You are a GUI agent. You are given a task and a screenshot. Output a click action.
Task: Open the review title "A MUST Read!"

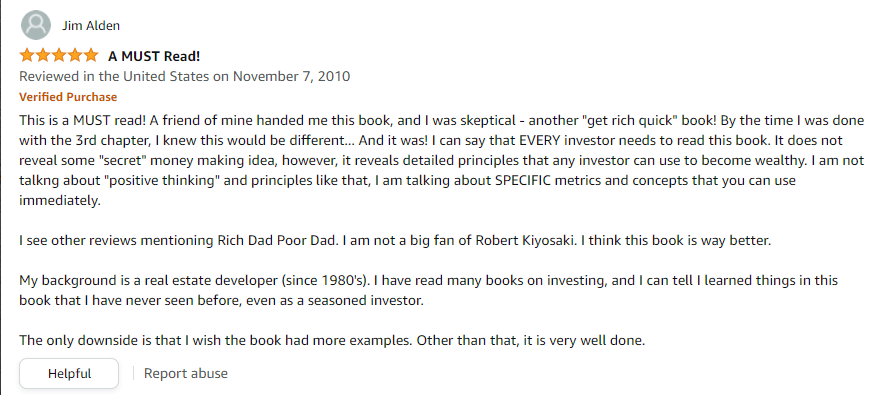154,56
